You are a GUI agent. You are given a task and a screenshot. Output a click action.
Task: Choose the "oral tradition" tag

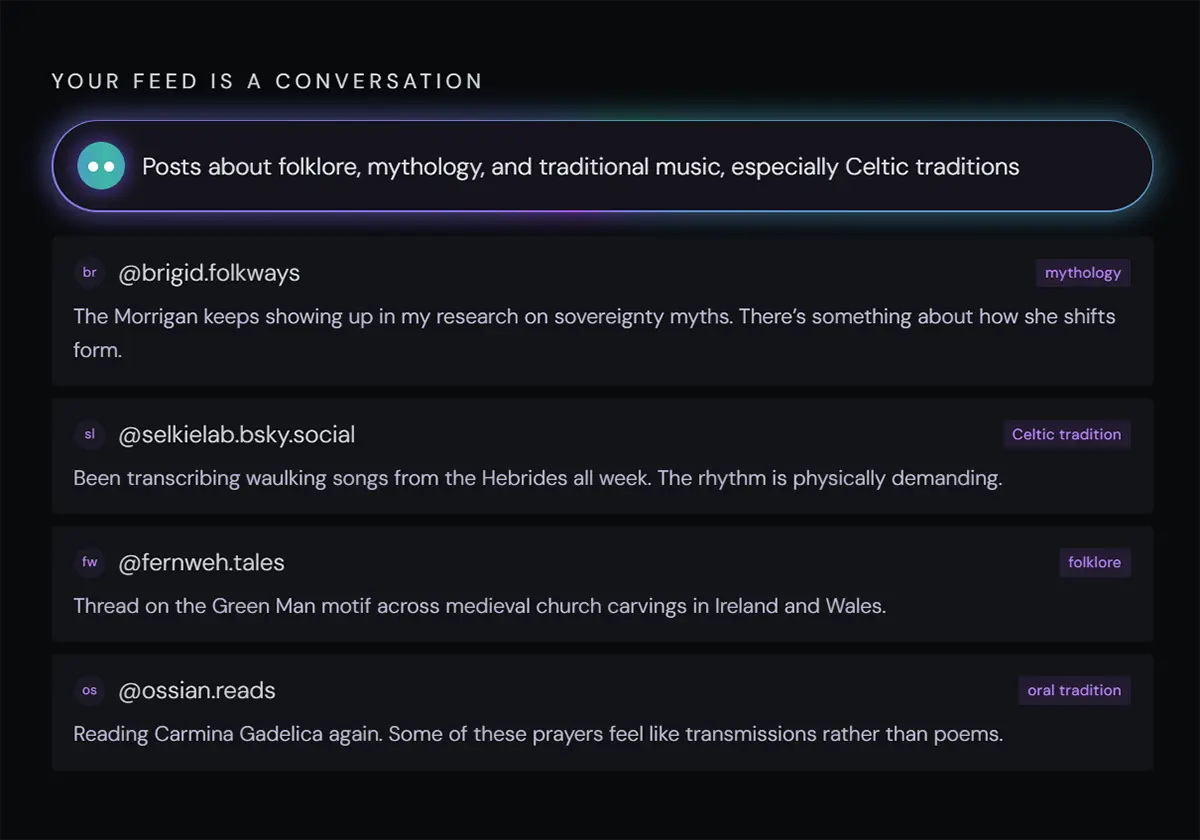tap(1074, 691)
